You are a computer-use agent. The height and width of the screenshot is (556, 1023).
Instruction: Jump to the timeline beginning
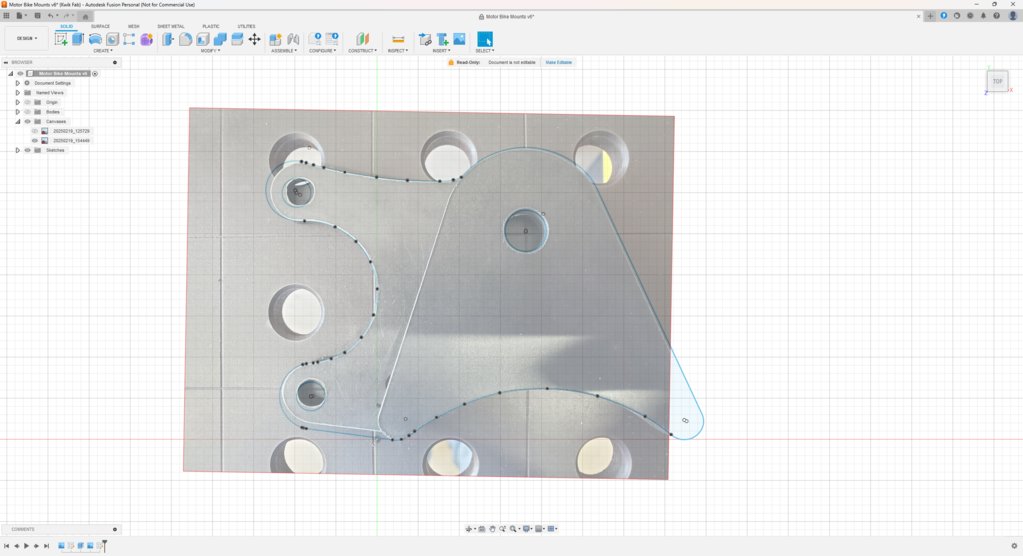(x=7, y=546)
